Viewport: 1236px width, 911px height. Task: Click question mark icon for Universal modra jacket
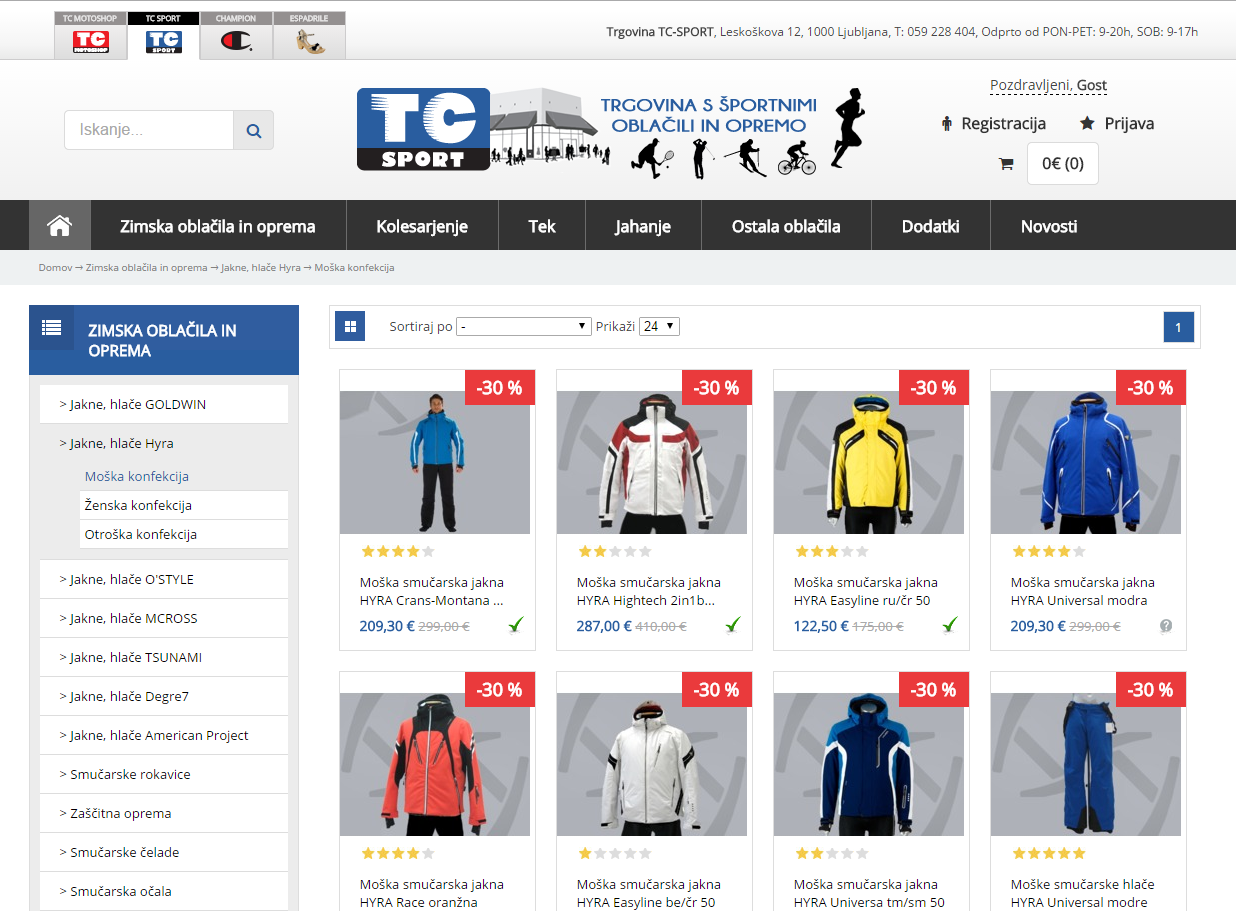tap(1166, 626)
